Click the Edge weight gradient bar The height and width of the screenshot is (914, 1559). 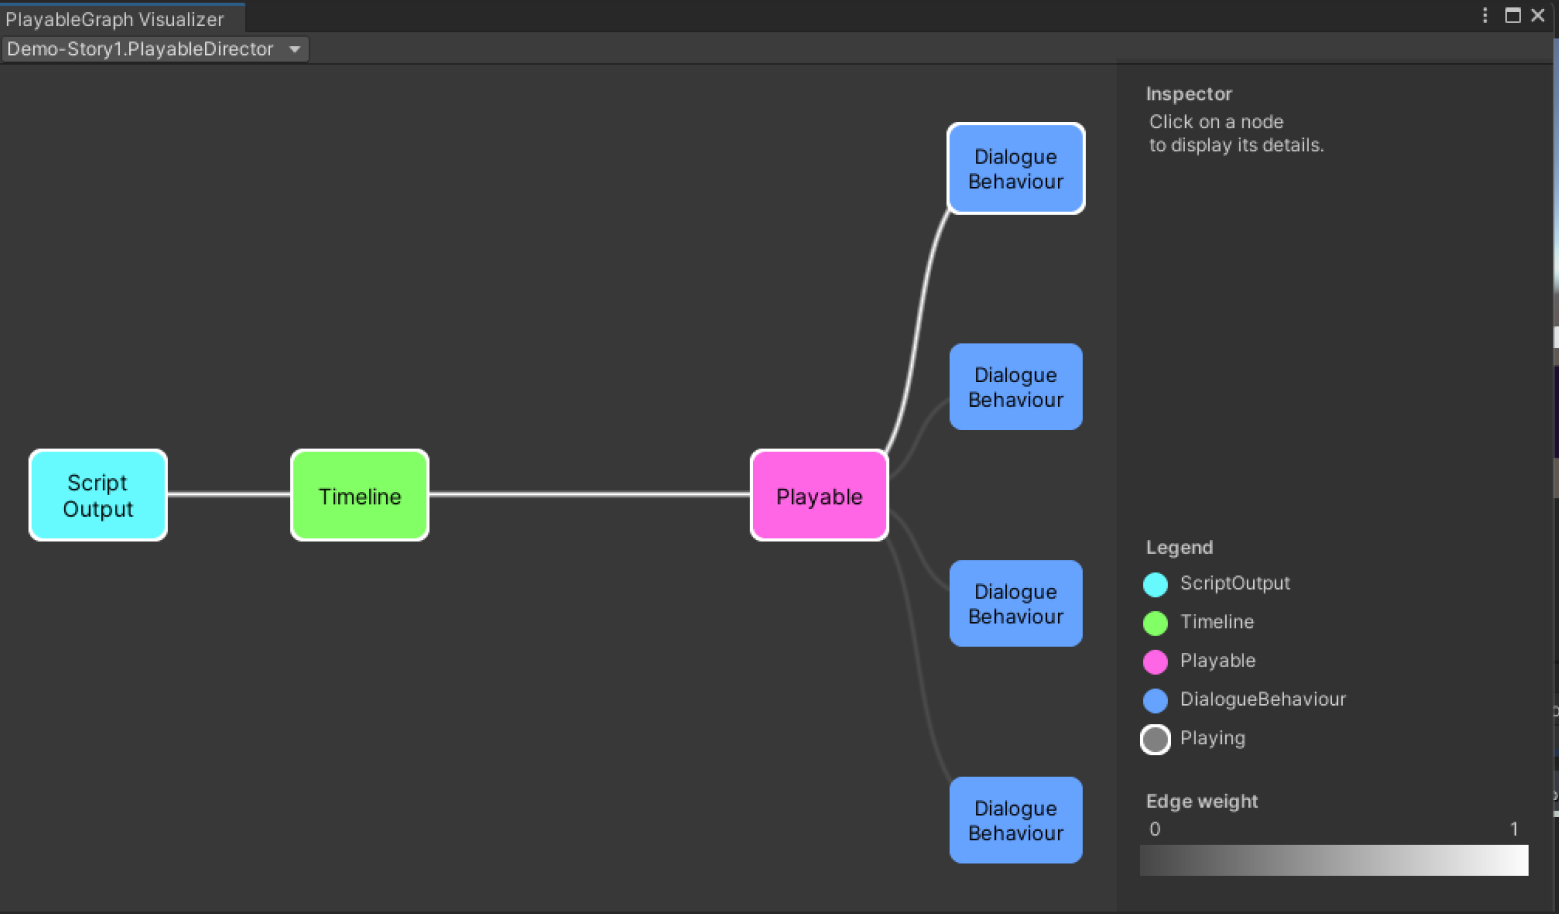tap(1333, 860)
